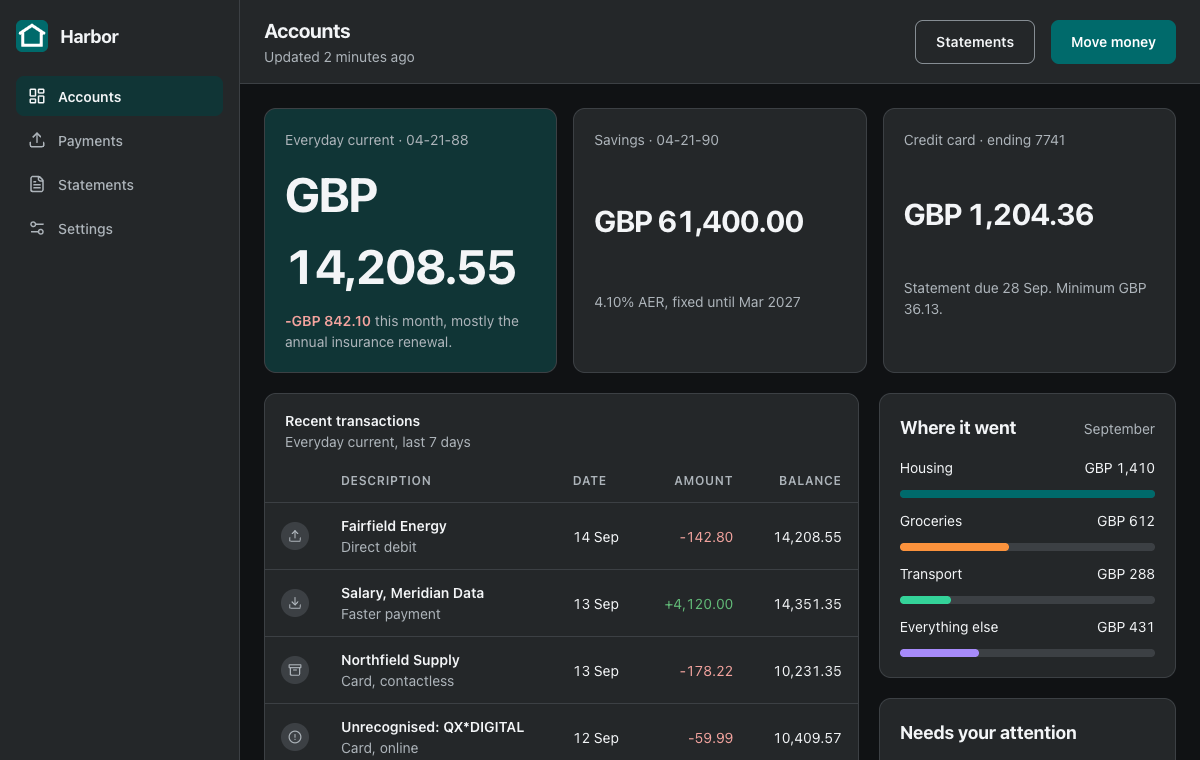The width and height of the screenshot is (1200, 760).
Task: Click the Direct debit label under Fairfield Energy
Action: click(x=379, y=547)
